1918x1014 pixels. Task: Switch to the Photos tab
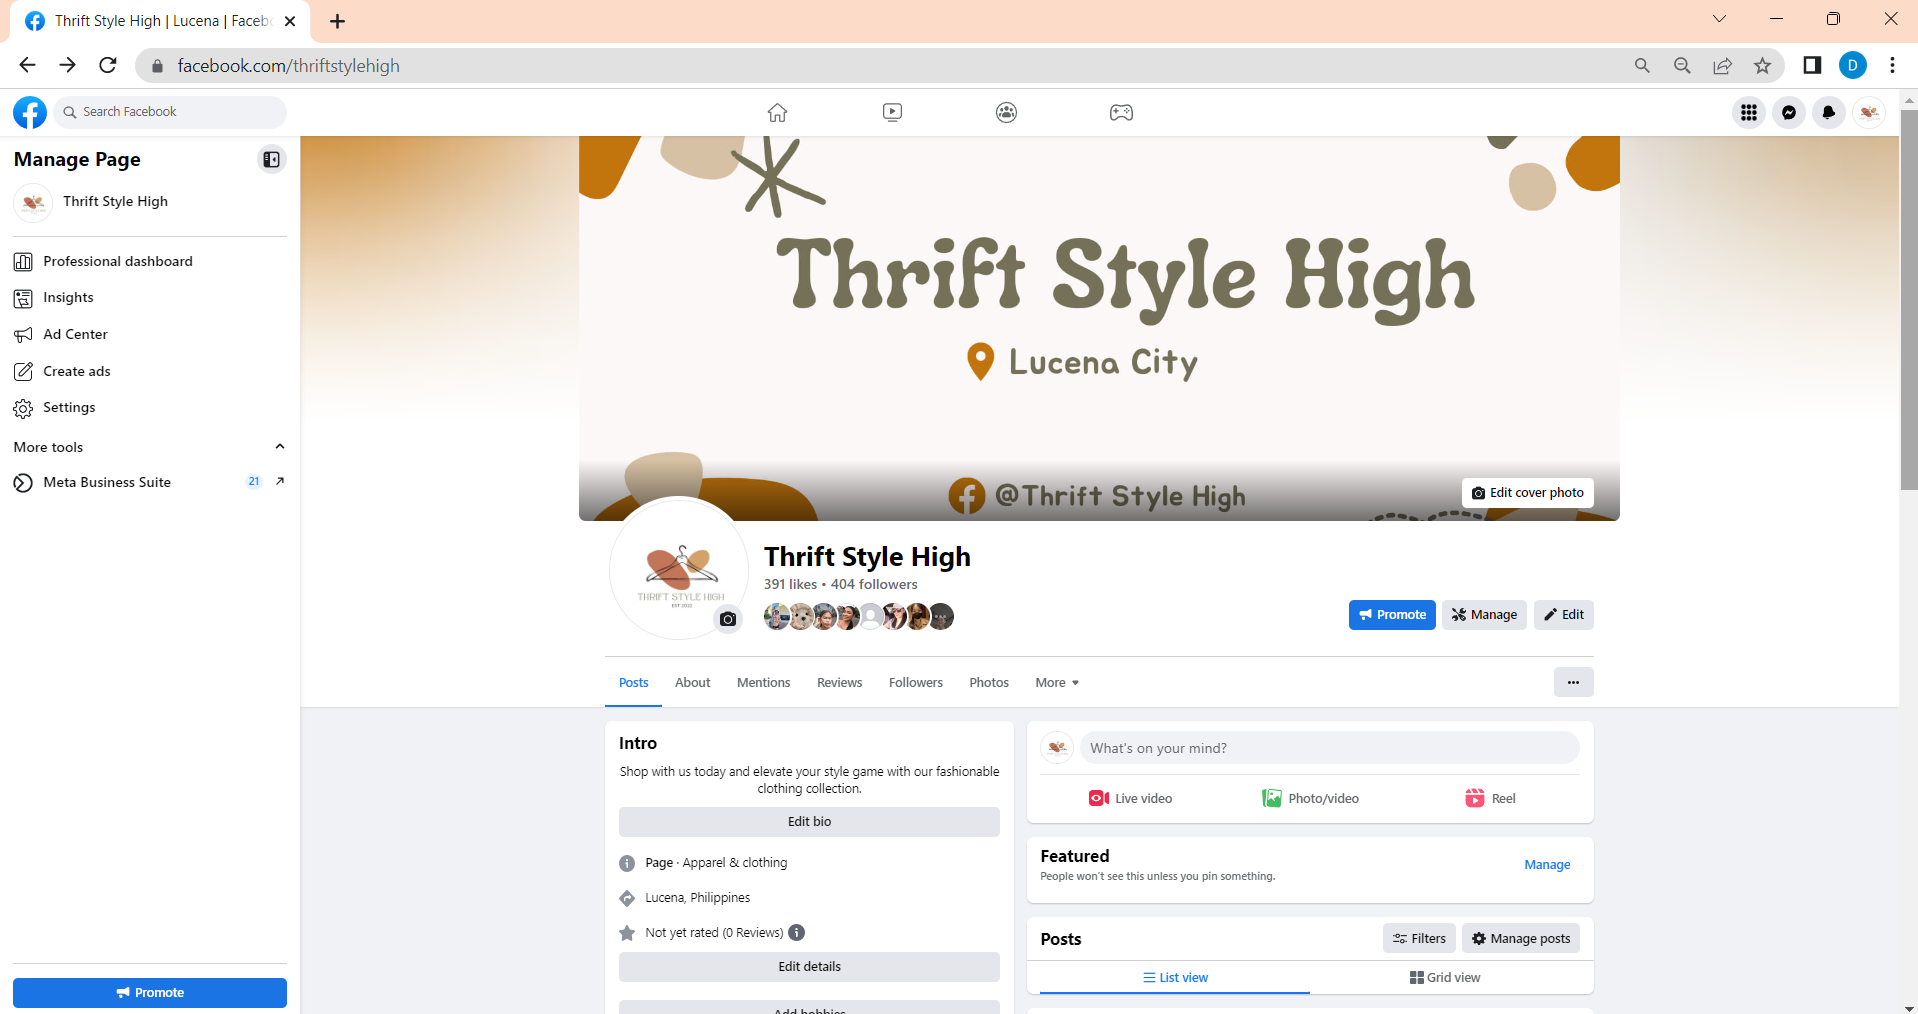[988, 683]
